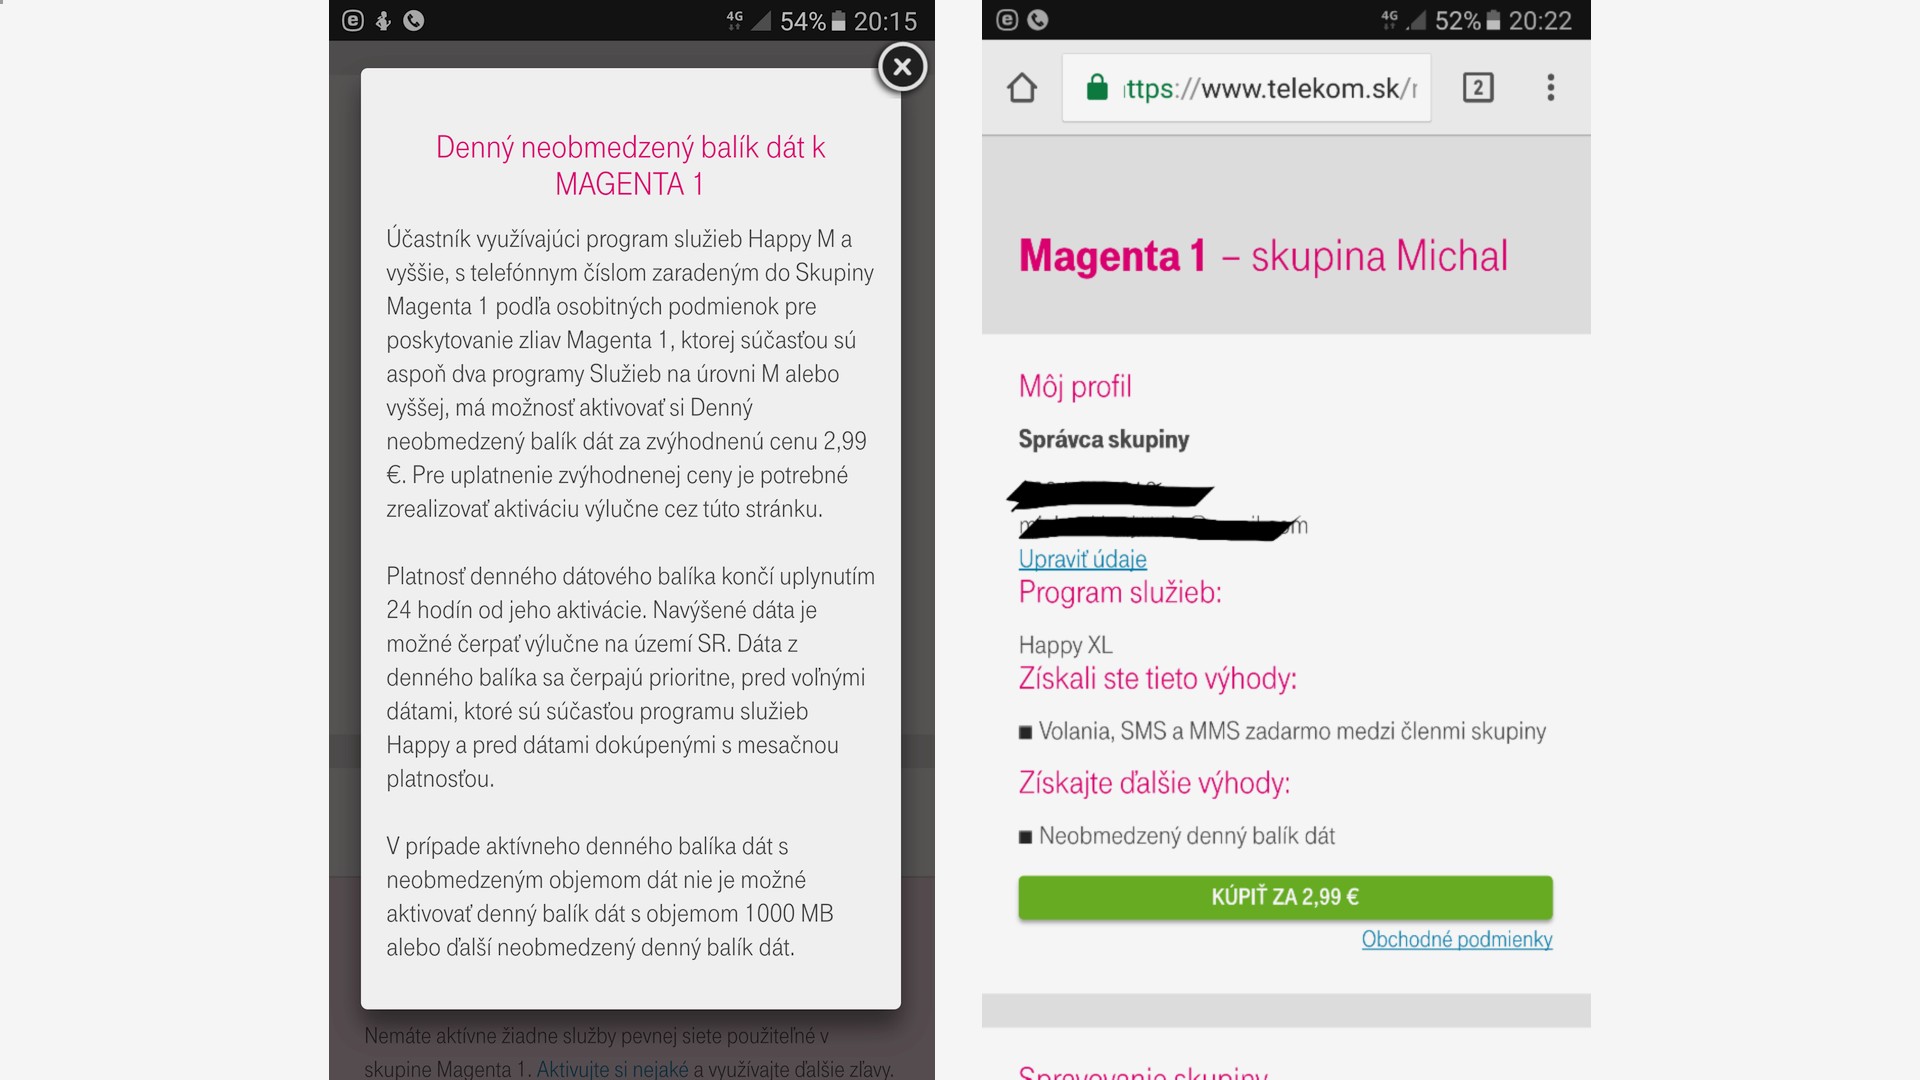Tap the green secure padlock icon
This screenshot has width=1920, height=1080.
[1097, 88]
